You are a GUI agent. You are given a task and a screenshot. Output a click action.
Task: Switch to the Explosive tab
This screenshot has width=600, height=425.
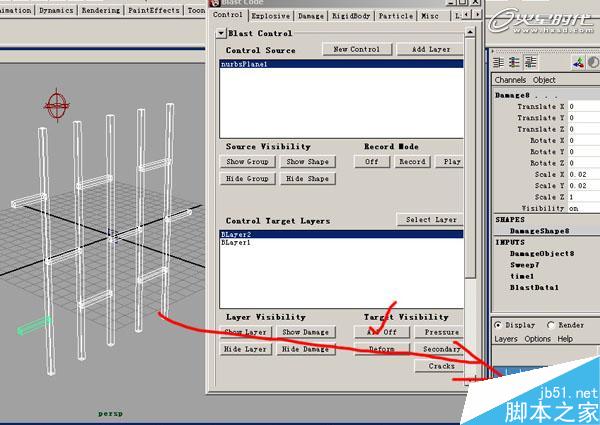coord(271,16)
